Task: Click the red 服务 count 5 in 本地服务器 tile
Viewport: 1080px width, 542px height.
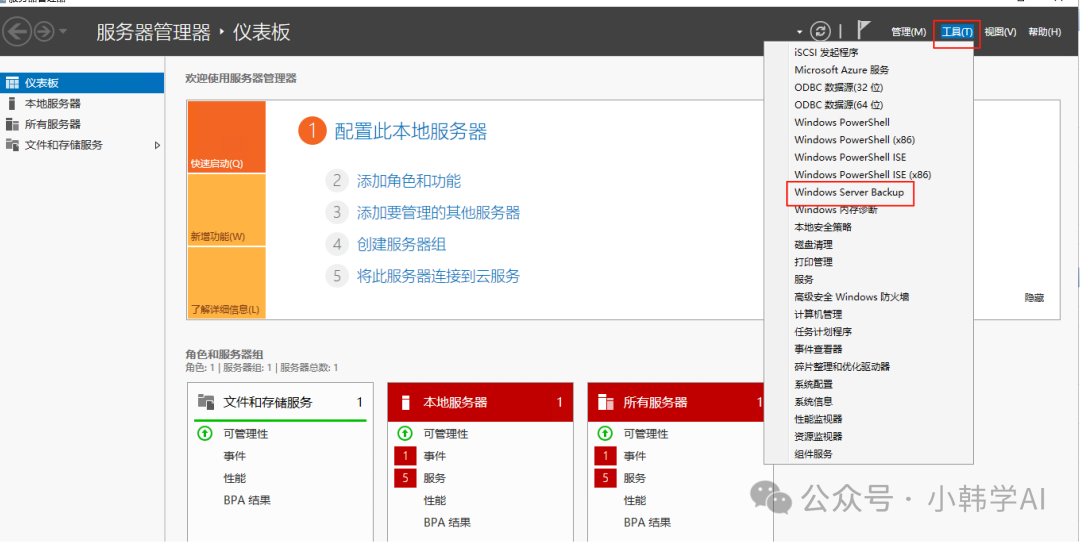Action: pyautogui.click(x=405, y=478)
